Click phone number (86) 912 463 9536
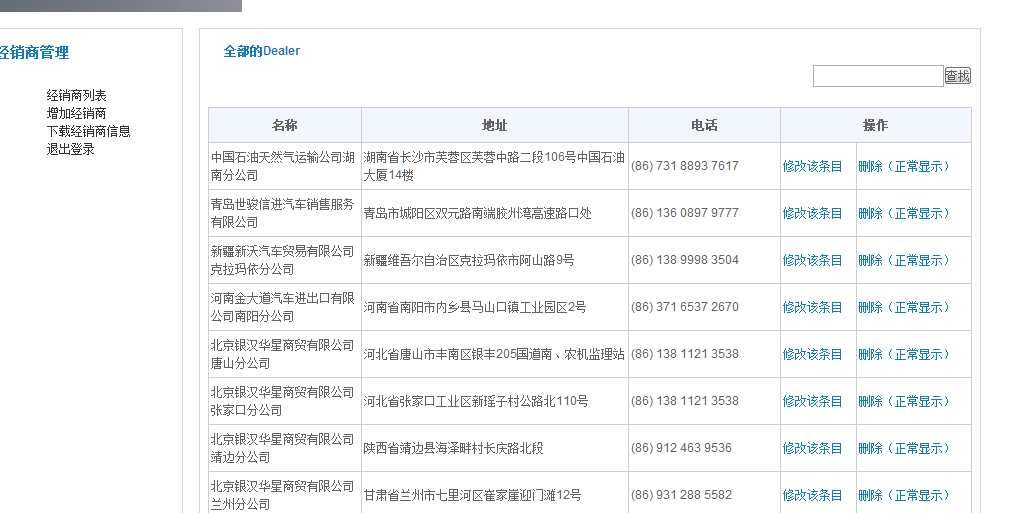The width and height of the screenshot is (1023, 513). (x=681, y=448)
